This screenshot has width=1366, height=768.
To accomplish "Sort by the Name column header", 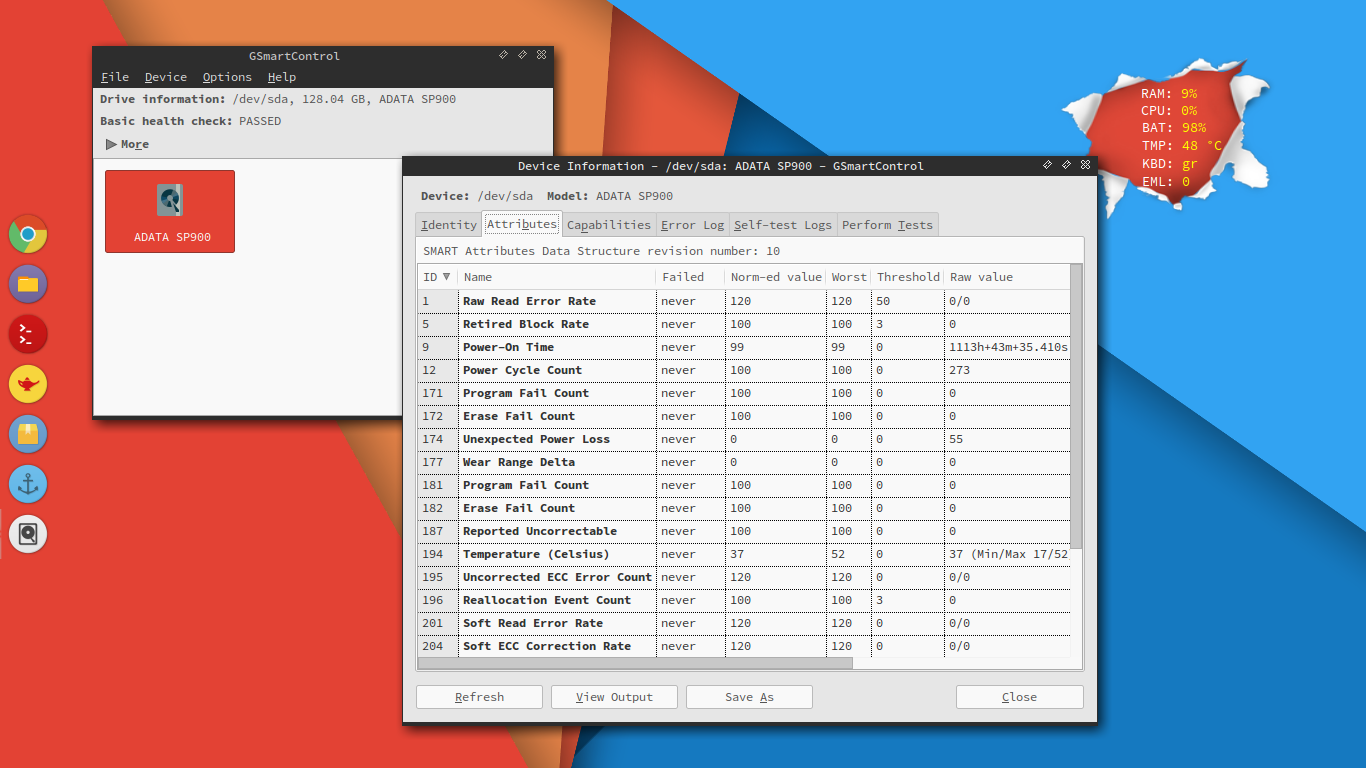I will [x=556, y=277].
